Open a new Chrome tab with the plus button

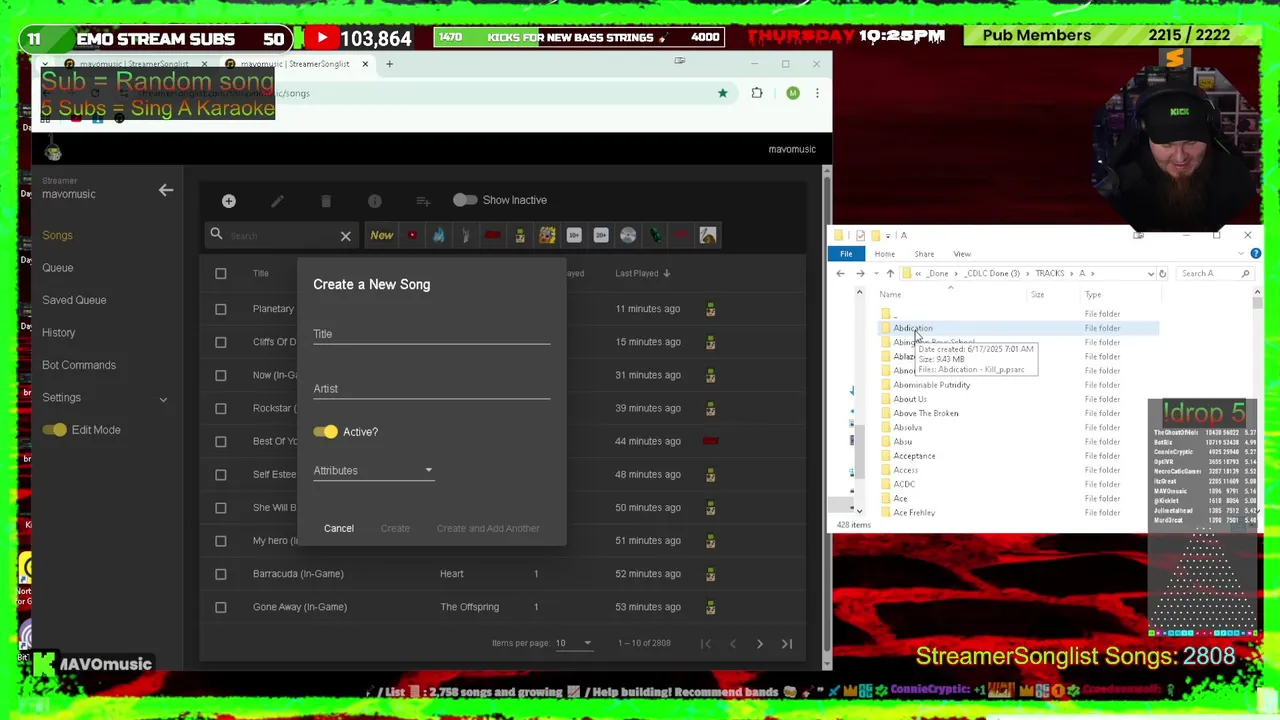coord(390,64)
